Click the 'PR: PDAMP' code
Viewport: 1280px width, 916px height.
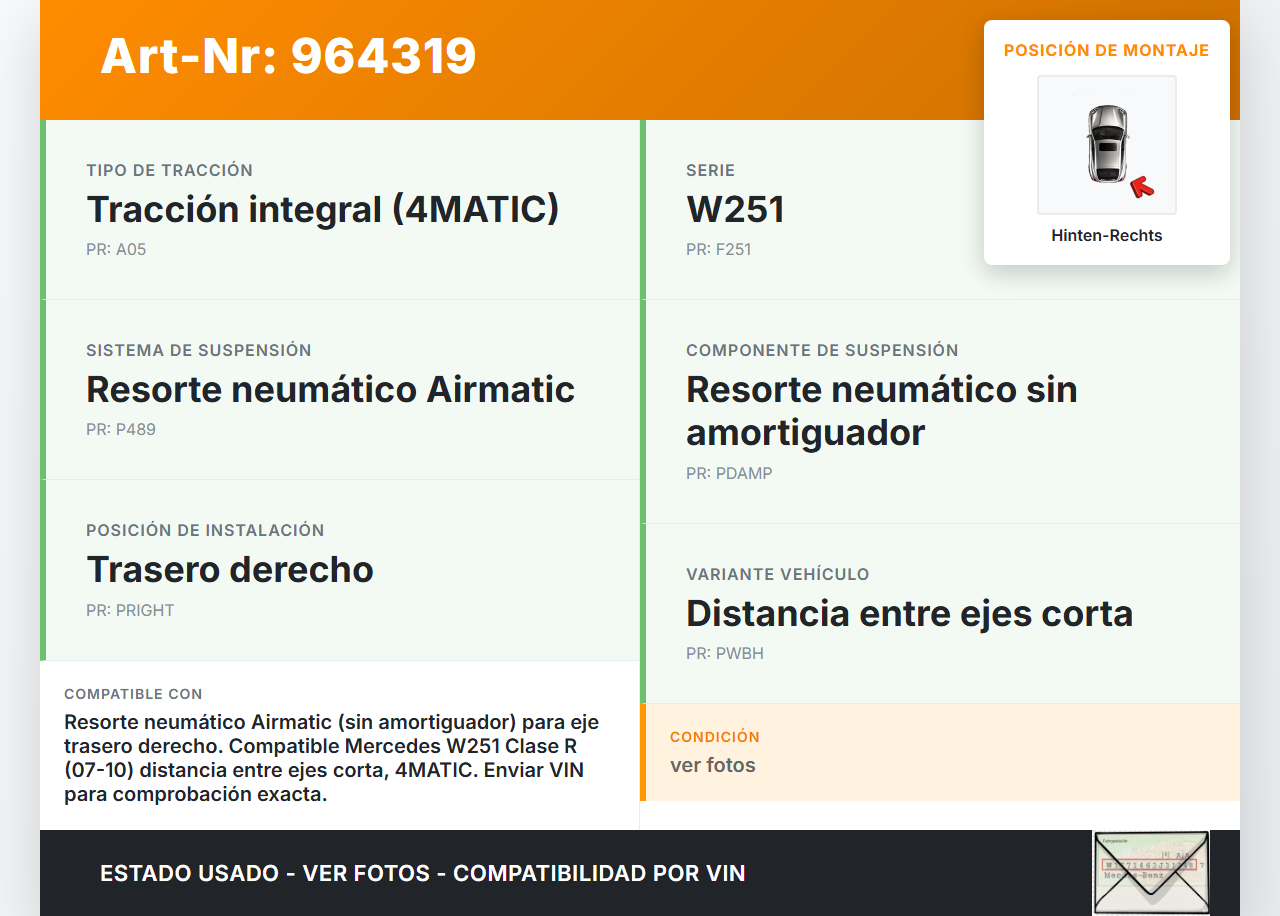pyautogui.click(x=729, y=473)
